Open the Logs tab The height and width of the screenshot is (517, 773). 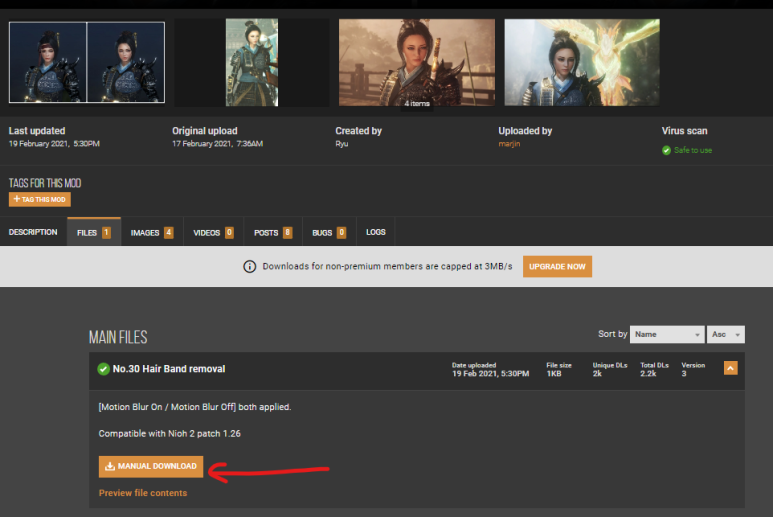pyautogui.click(x=376, y=232)
